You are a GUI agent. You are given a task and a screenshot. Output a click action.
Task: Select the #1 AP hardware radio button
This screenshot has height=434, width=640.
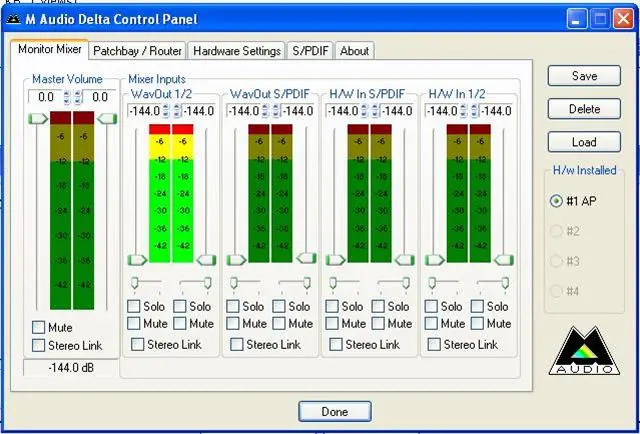click(x=556, y=200)
